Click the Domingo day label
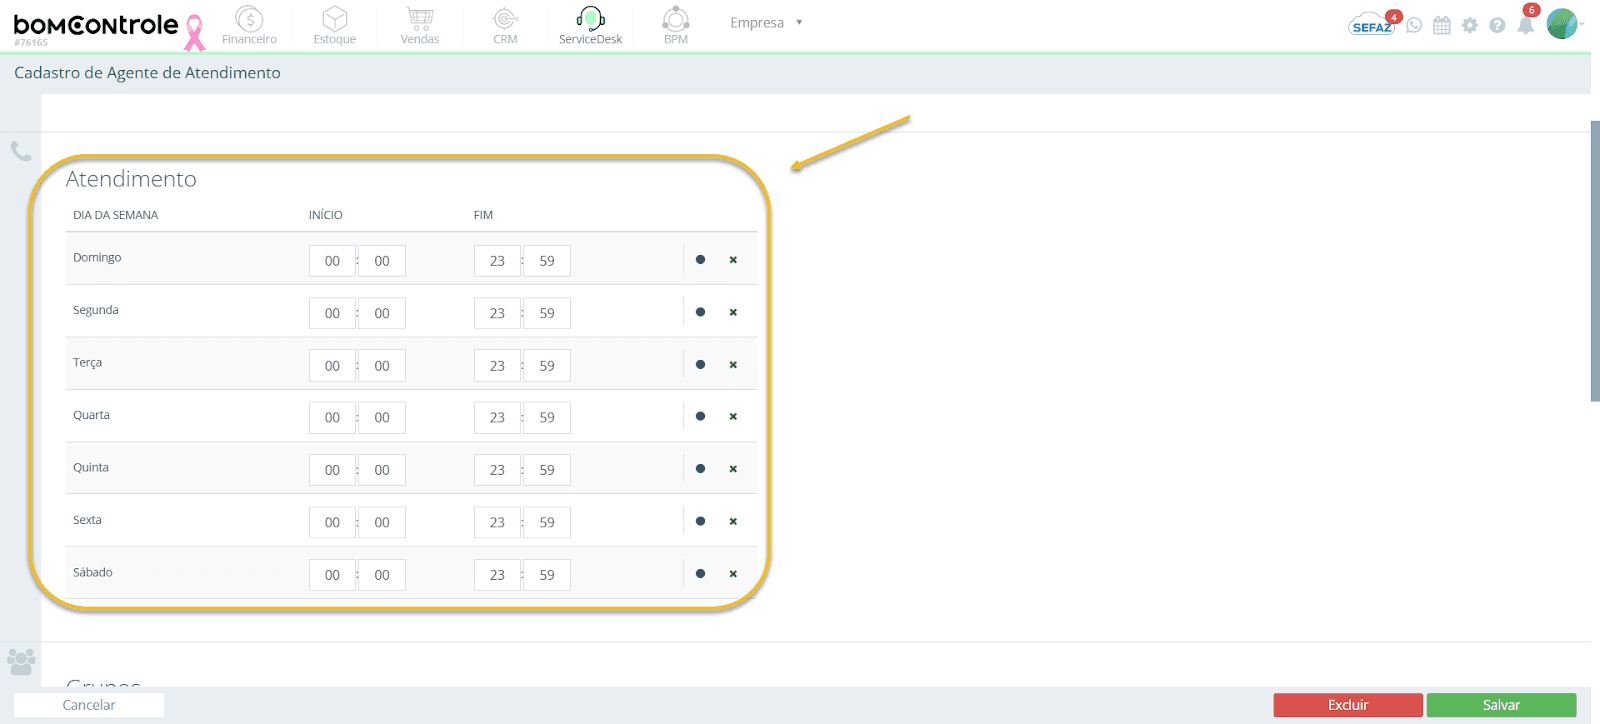Image resolution: width=1600 pixels, height=724 pixels. (x=97, y=258)
